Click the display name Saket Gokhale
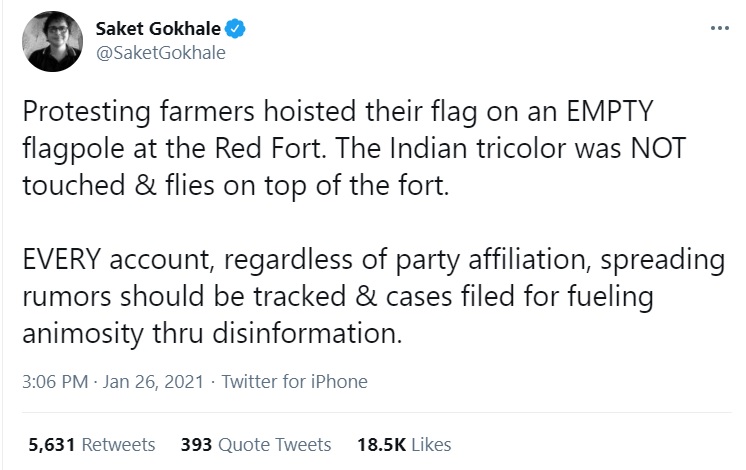This screenshot has height=470, width=746. tap(161, 30)
